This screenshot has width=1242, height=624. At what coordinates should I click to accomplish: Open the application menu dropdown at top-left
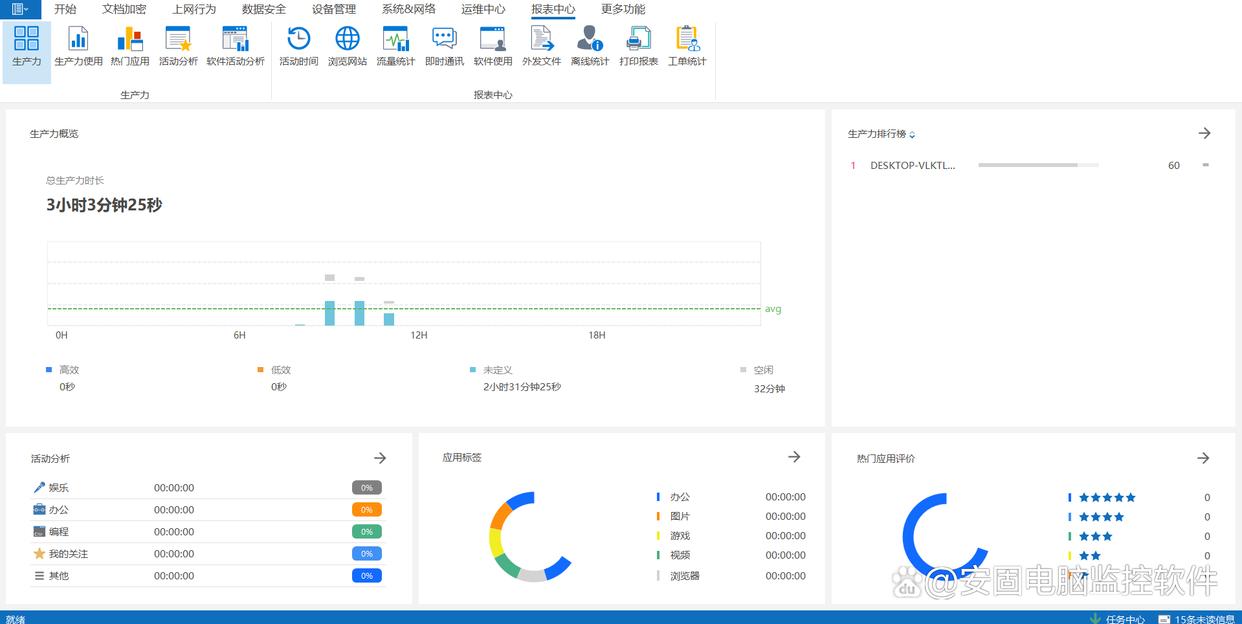(20, 9)
